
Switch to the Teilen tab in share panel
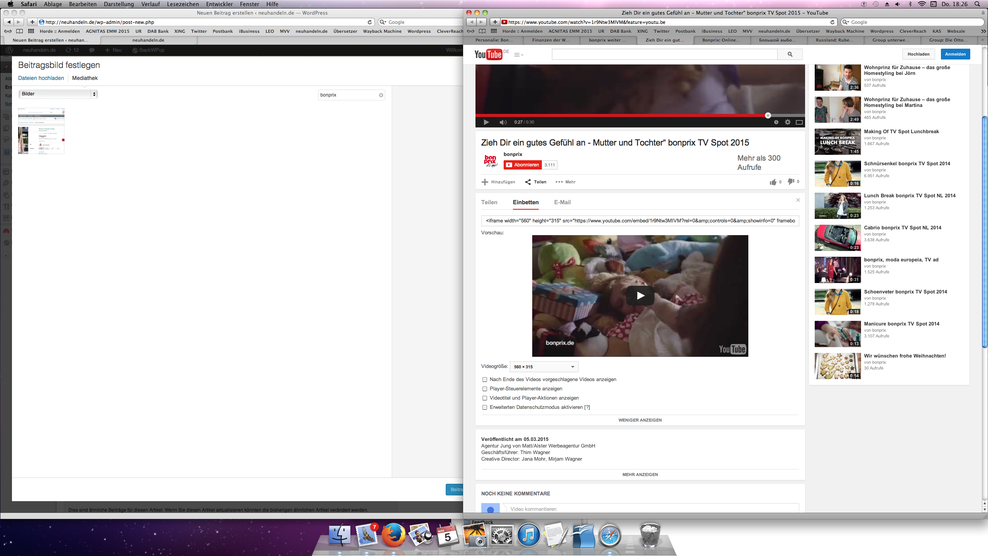489,202
